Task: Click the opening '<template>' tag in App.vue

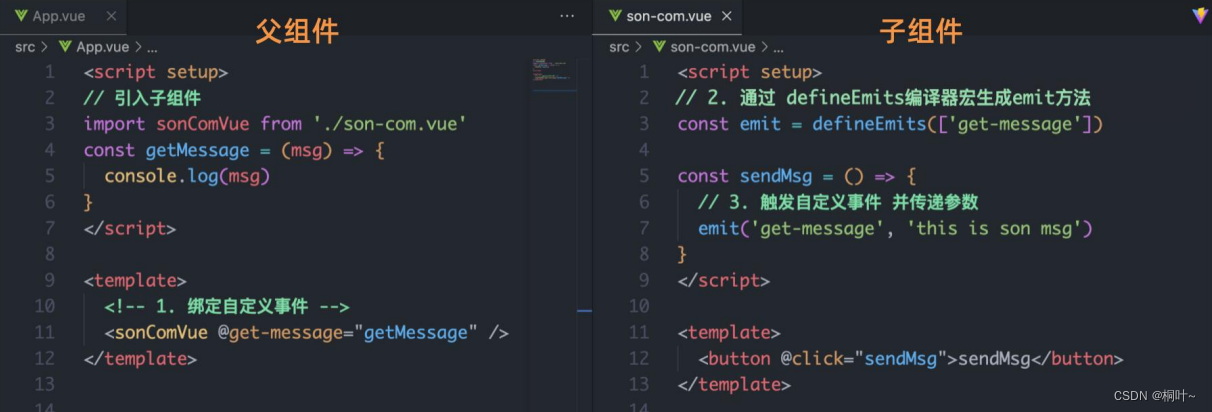Action: coord(135,280)
